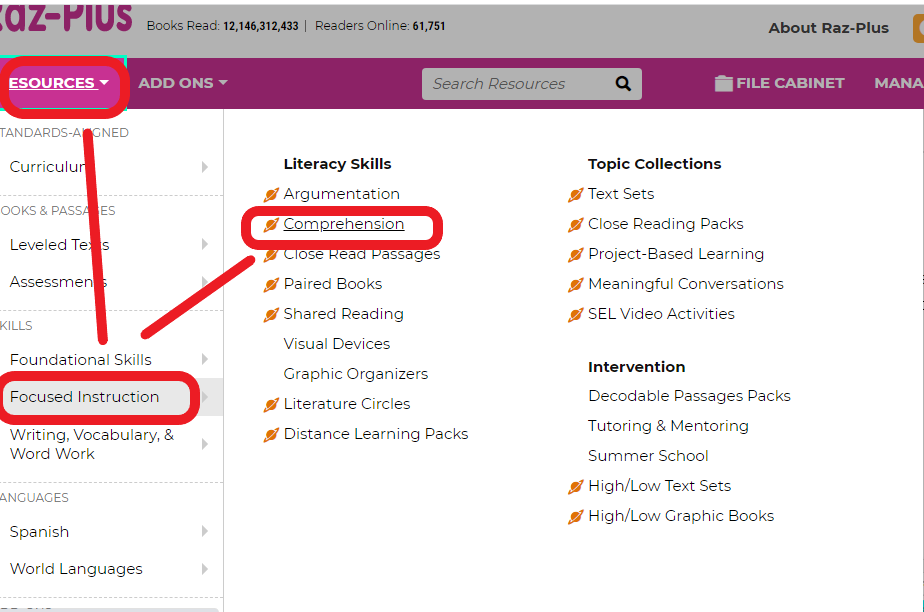The image size is (924, 612).
Task: Click planet icon beside Paired Books
Action: click(271, 285)
